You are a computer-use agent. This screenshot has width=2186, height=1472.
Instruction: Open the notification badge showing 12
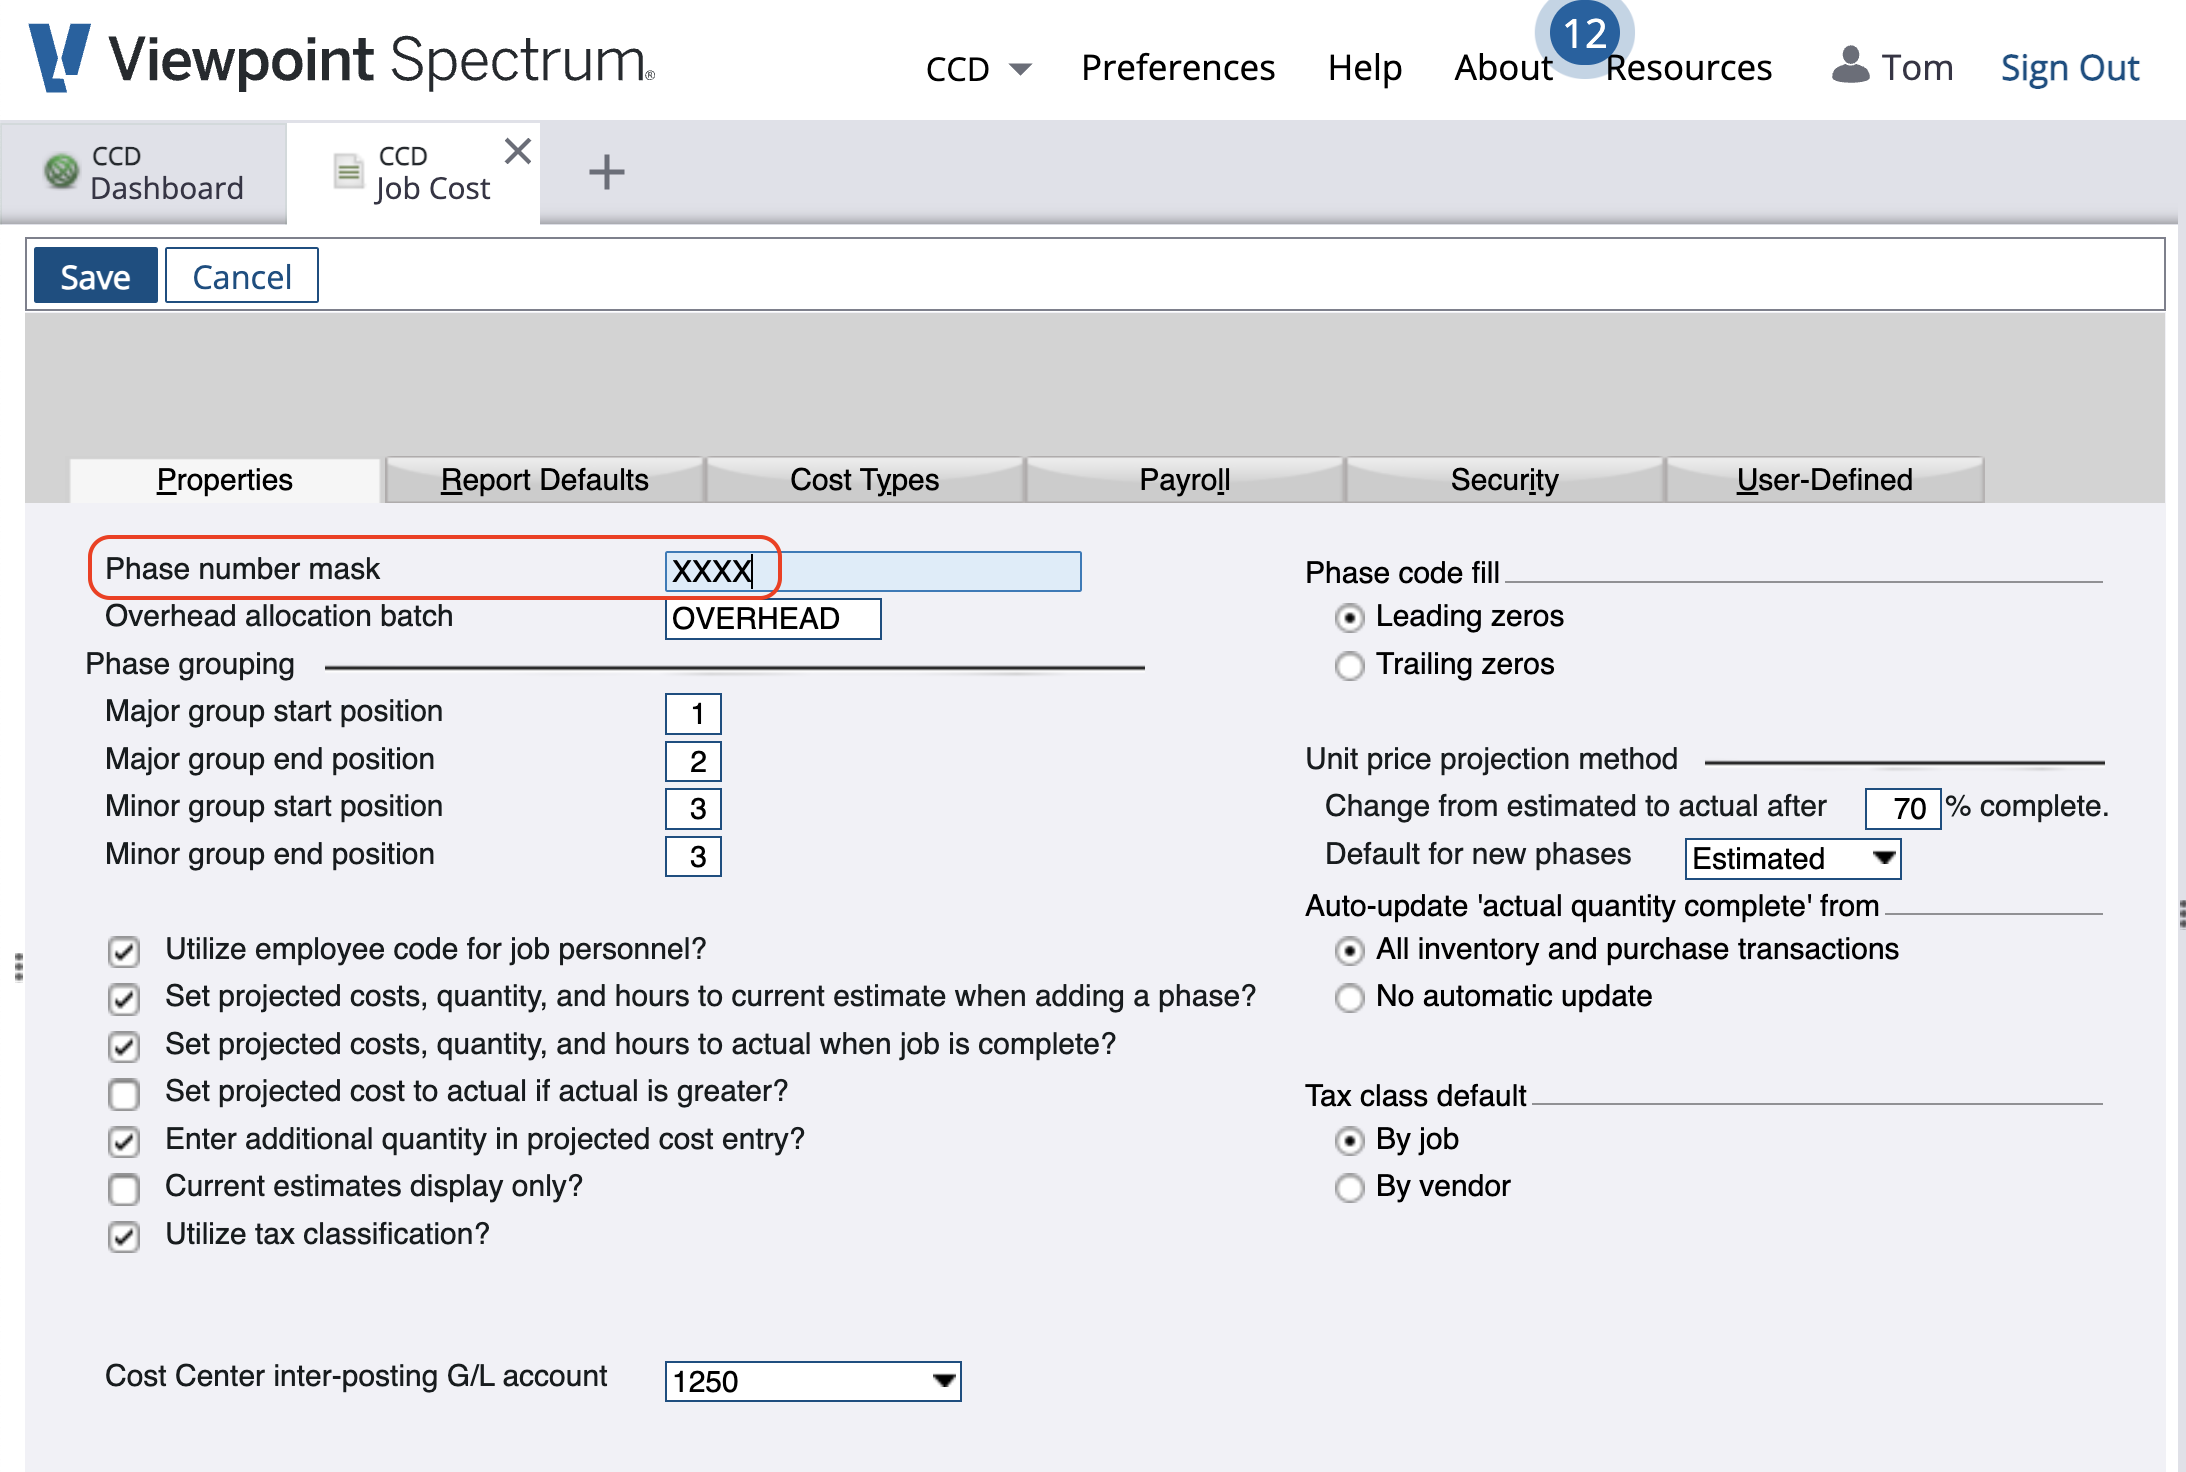click(1584, 35)
